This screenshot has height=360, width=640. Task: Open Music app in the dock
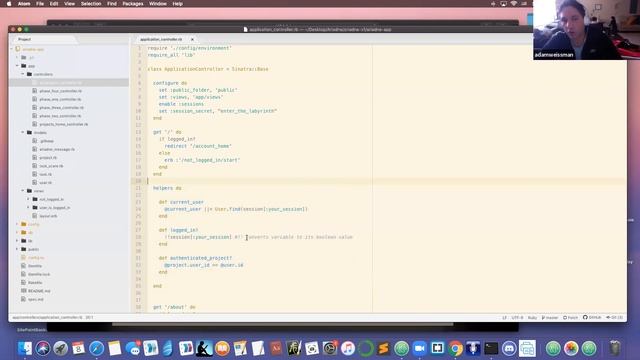pyautogui.click(x=348, y=348)
